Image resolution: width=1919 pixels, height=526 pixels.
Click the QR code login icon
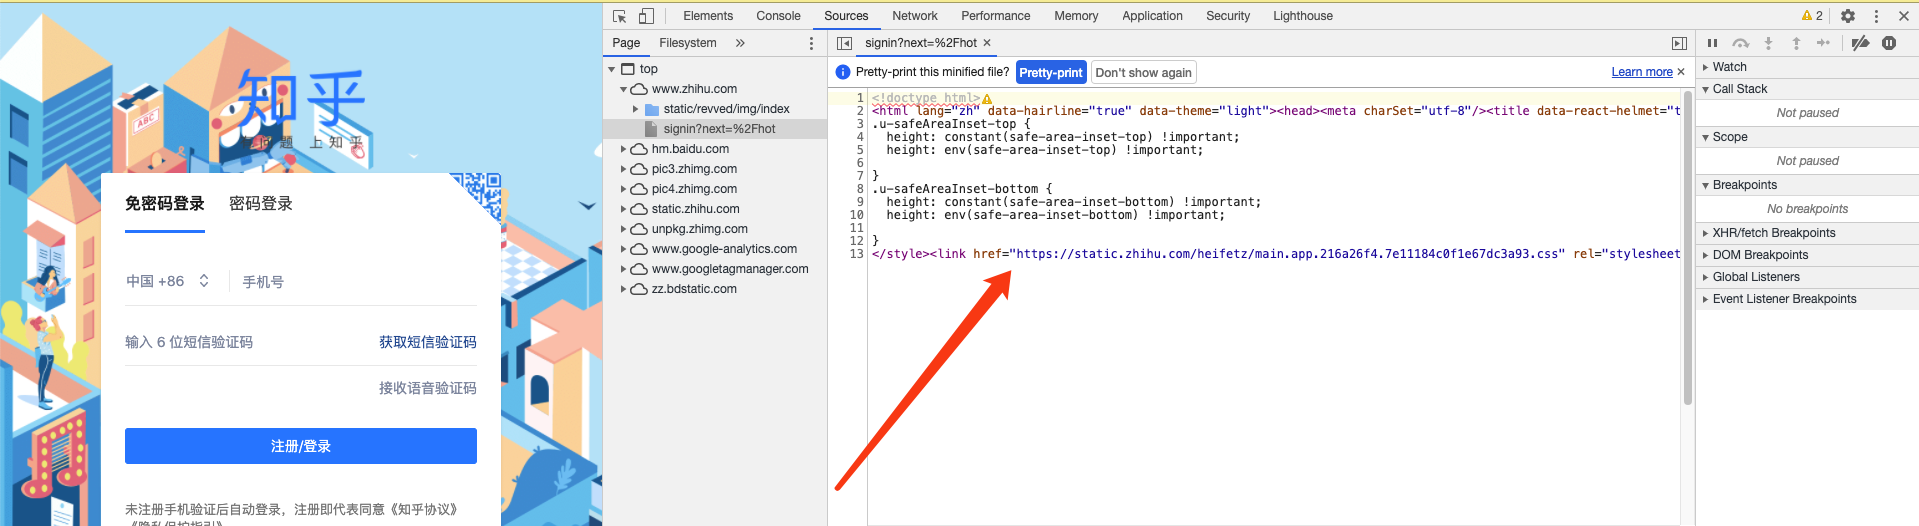pos(476,196)
